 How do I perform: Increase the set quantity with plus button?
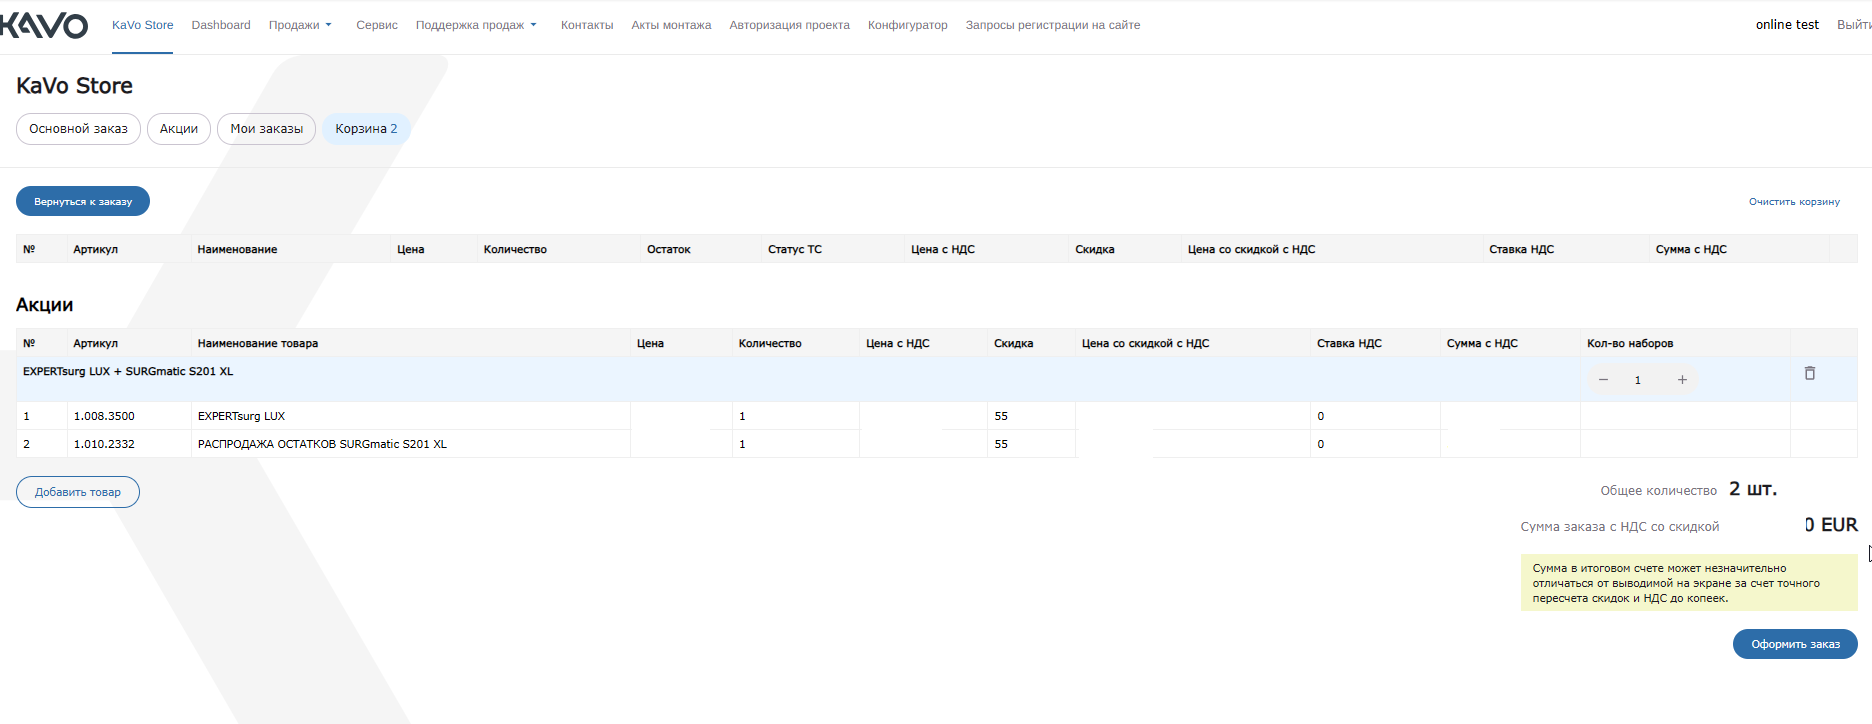pos(1682,380)
